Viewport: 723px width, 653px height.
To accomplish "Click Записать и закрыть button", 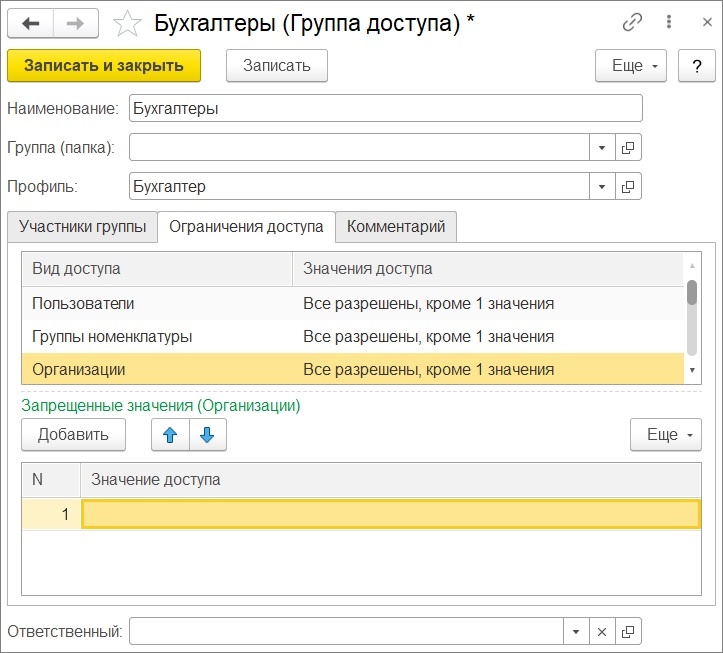I will [x=104, y=65].
